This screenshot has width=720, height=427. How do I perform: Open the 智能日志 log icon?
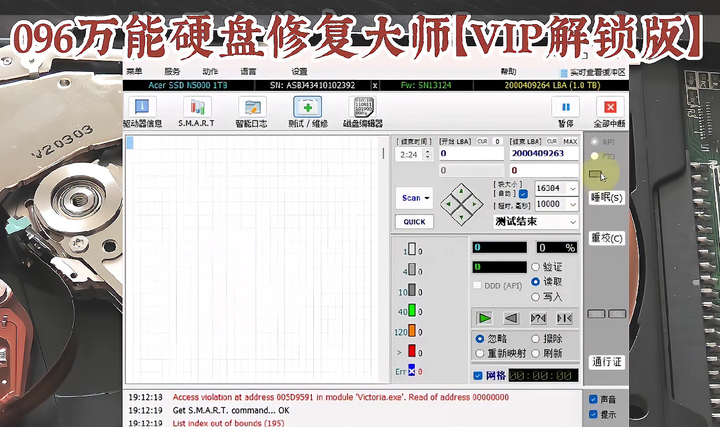click(x=252, y=107)
